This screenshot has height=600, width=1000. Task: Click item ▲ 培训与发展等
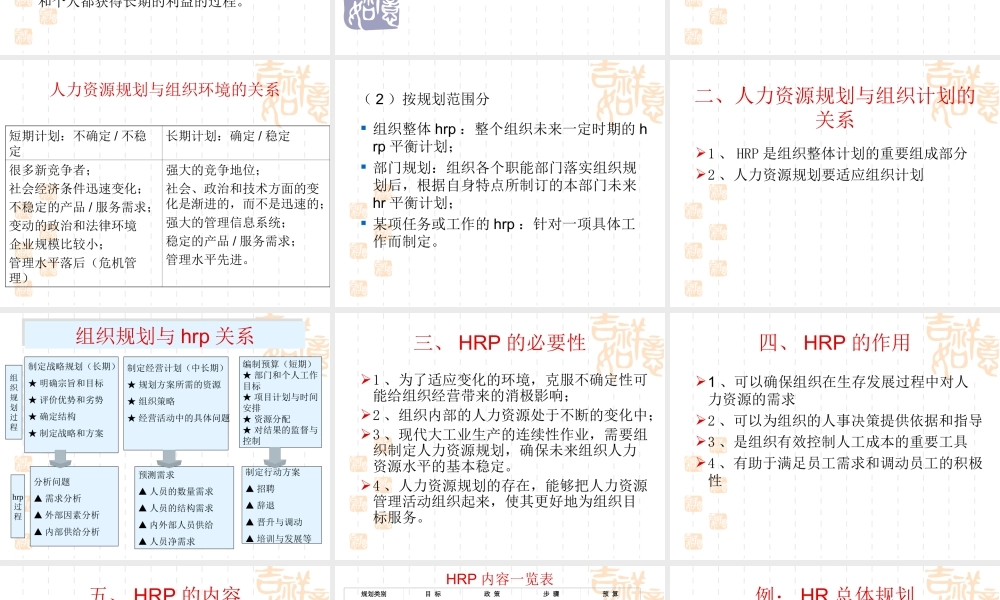278,539
